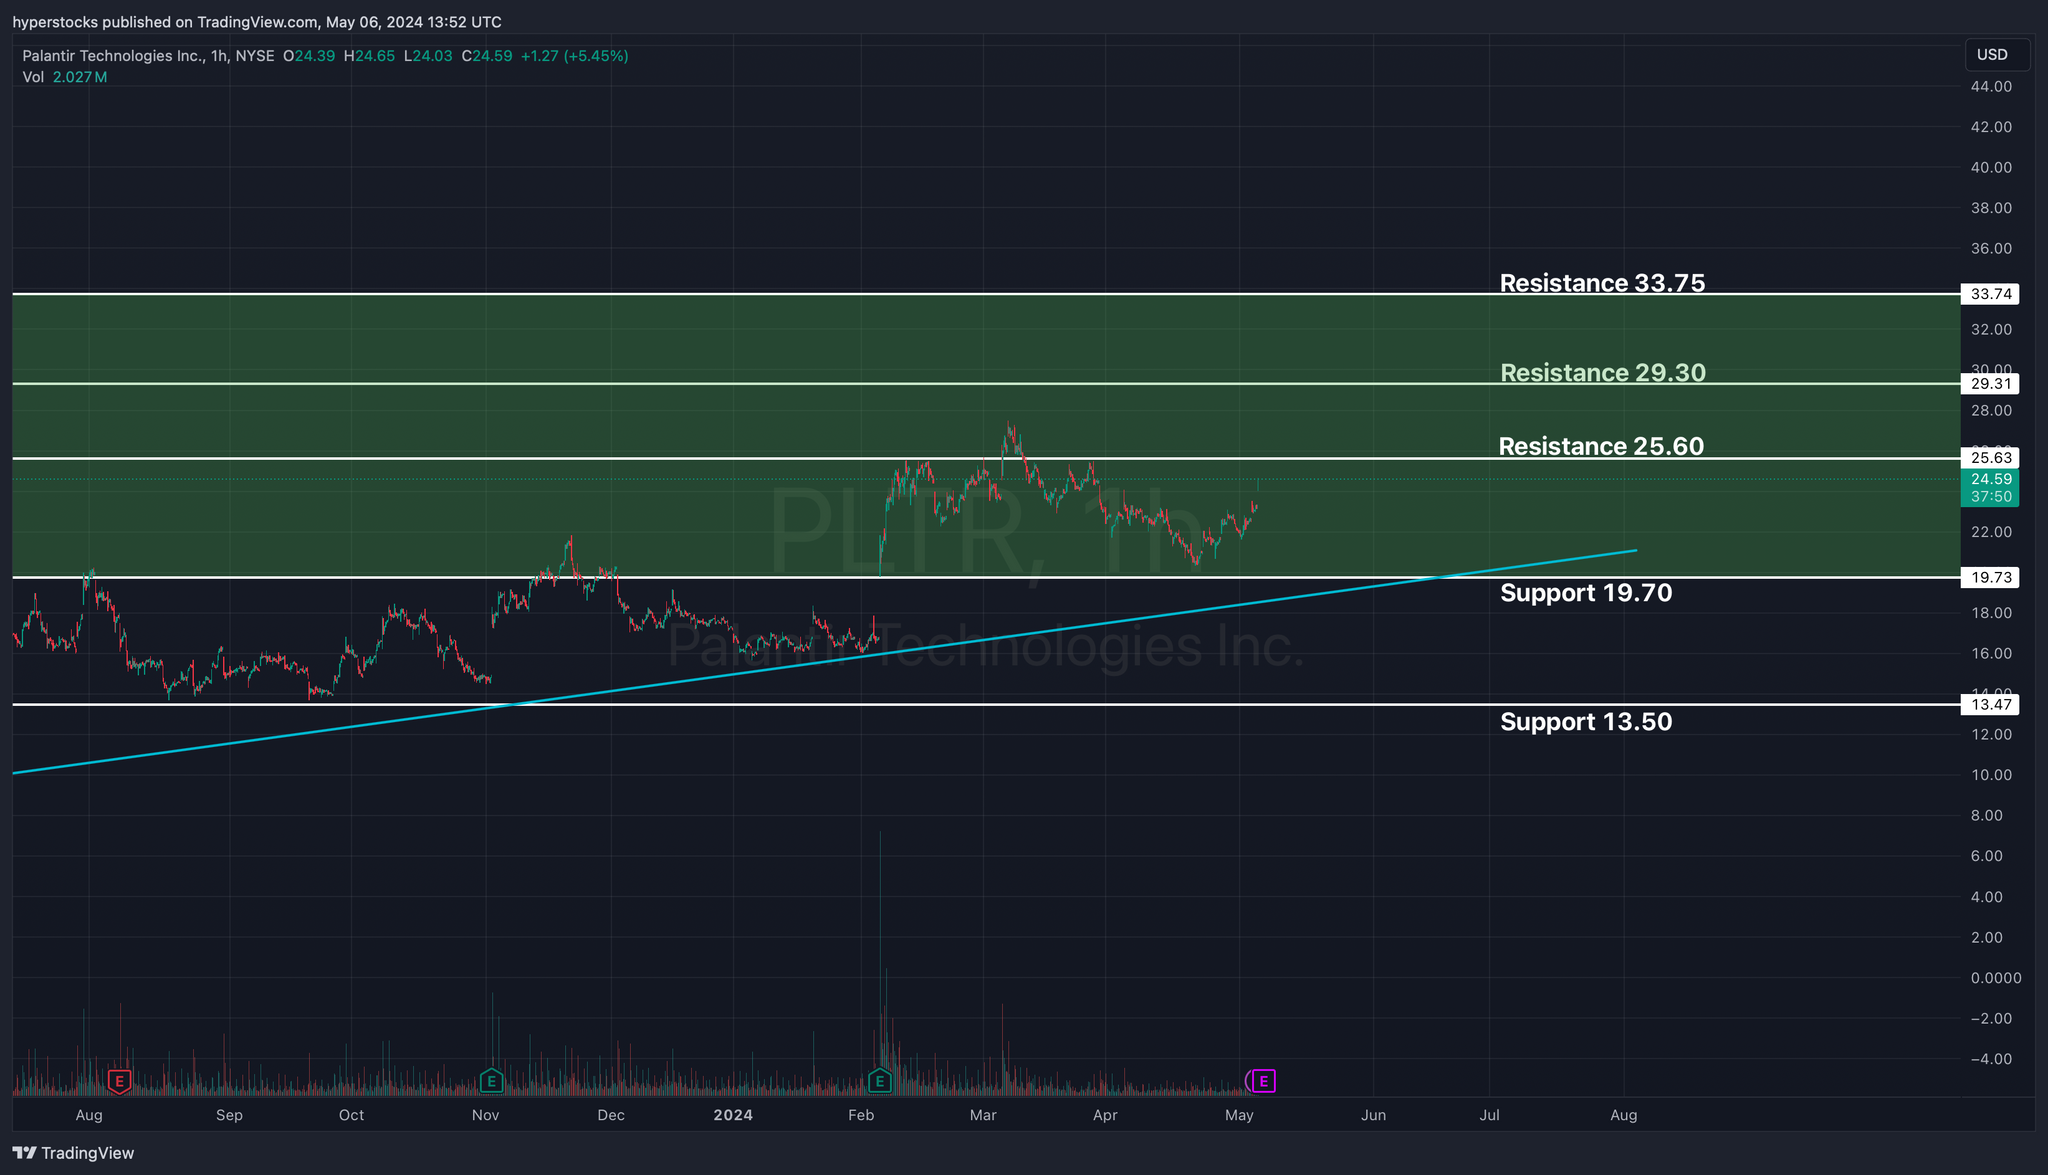Click the green November earnings marker

491,1081
